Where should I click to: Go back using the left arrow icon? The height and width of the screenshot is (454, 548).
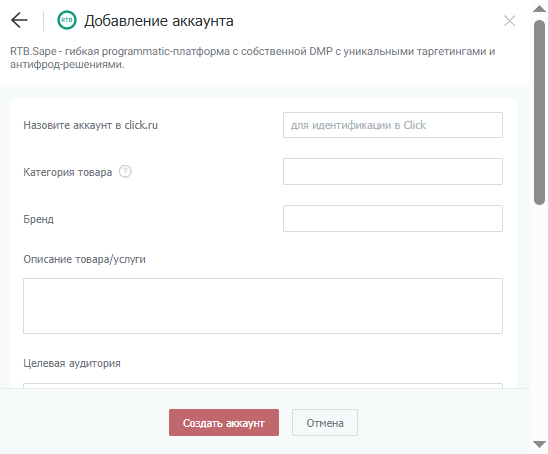click(19, 20)
